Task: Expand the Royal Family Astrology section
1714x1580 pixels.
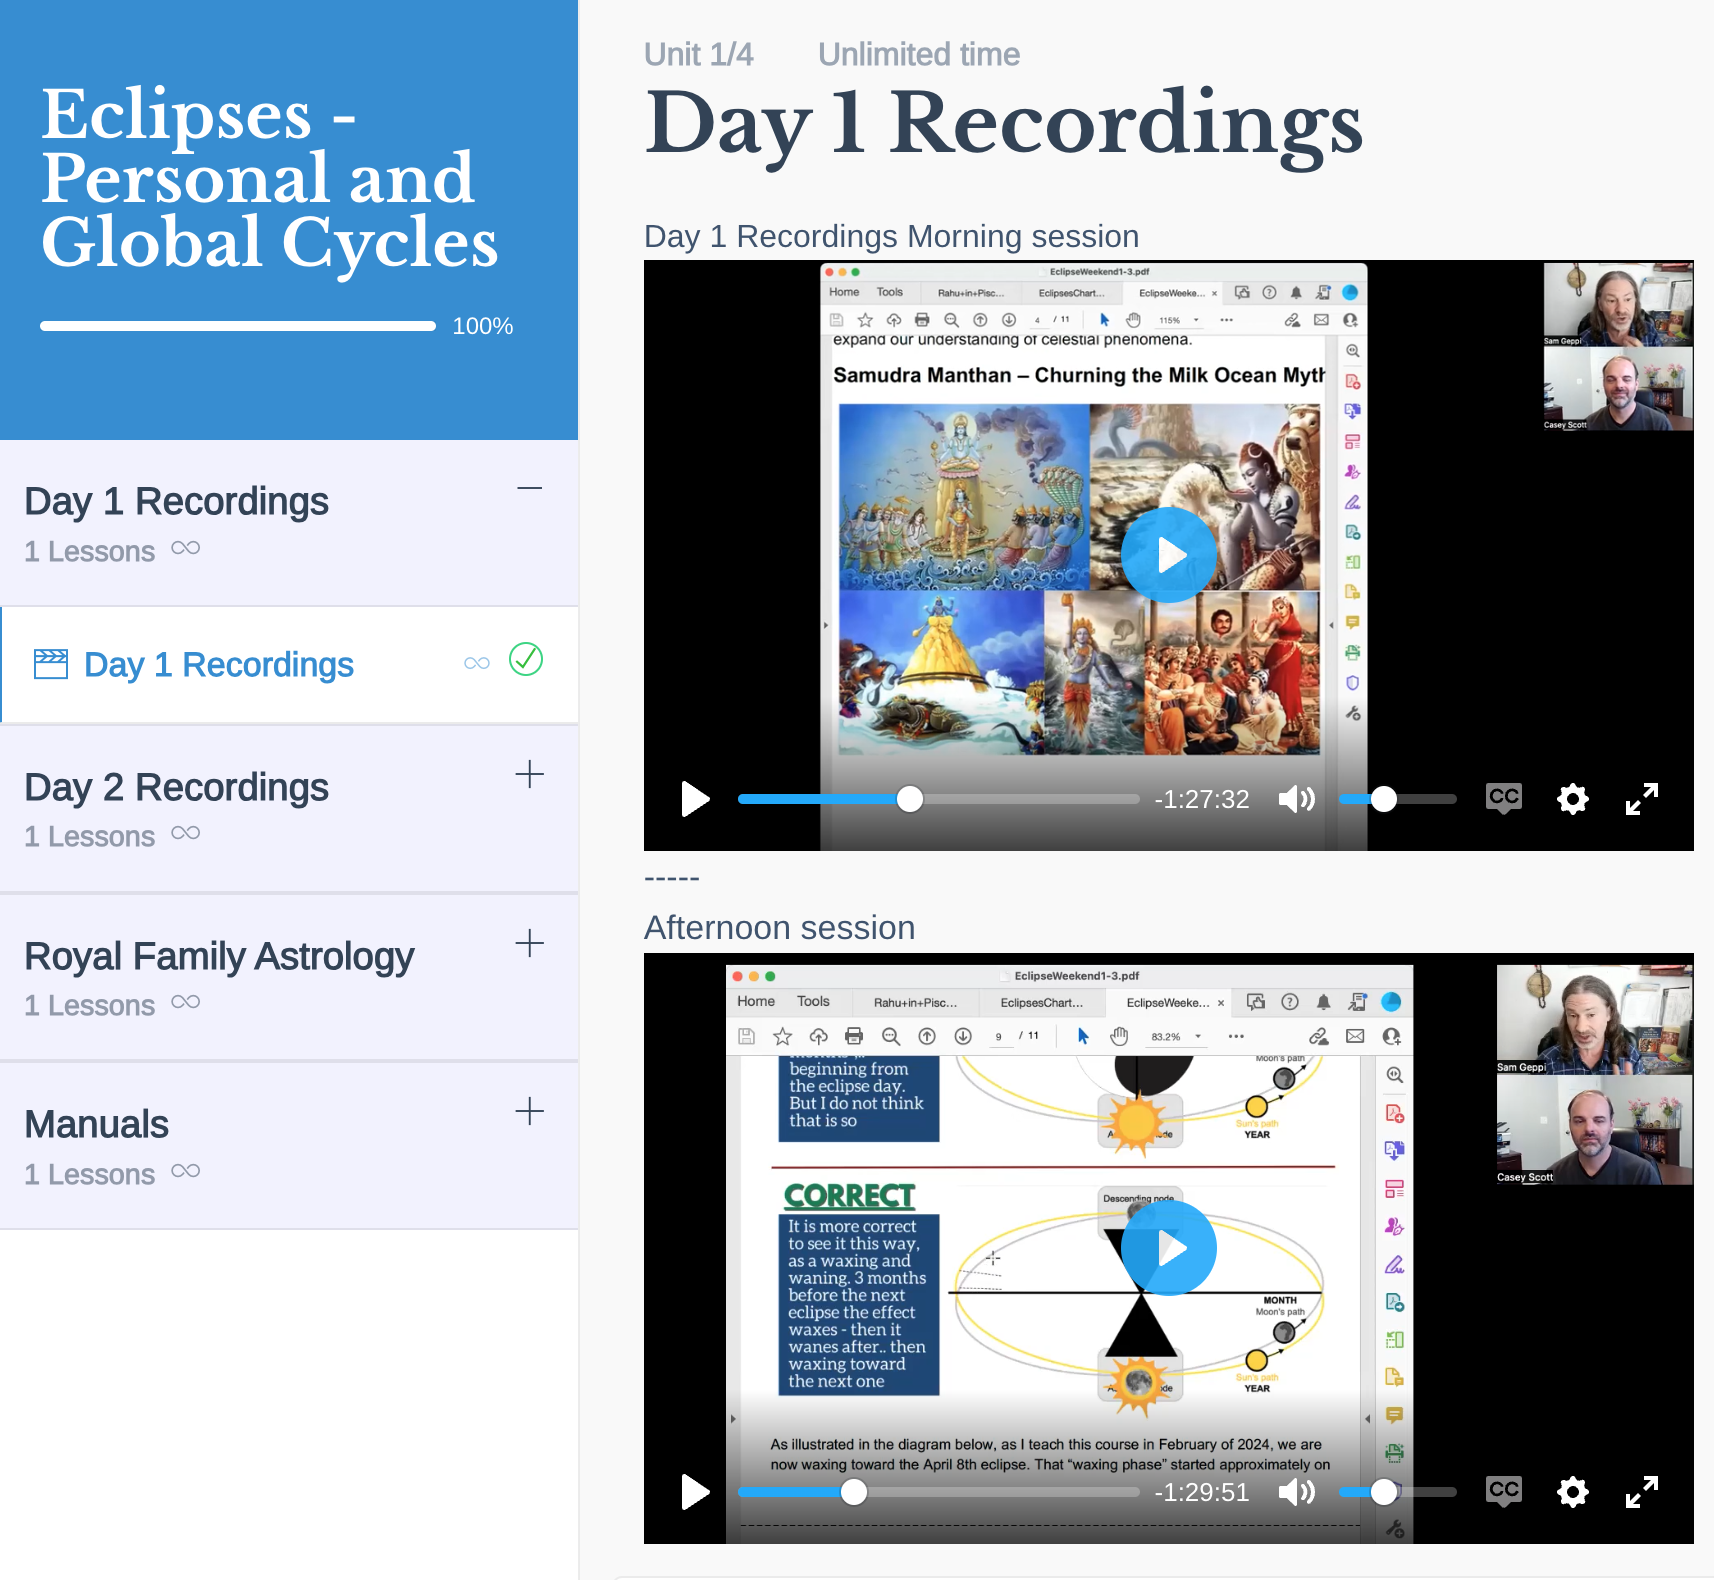Action: click(529, 943)
